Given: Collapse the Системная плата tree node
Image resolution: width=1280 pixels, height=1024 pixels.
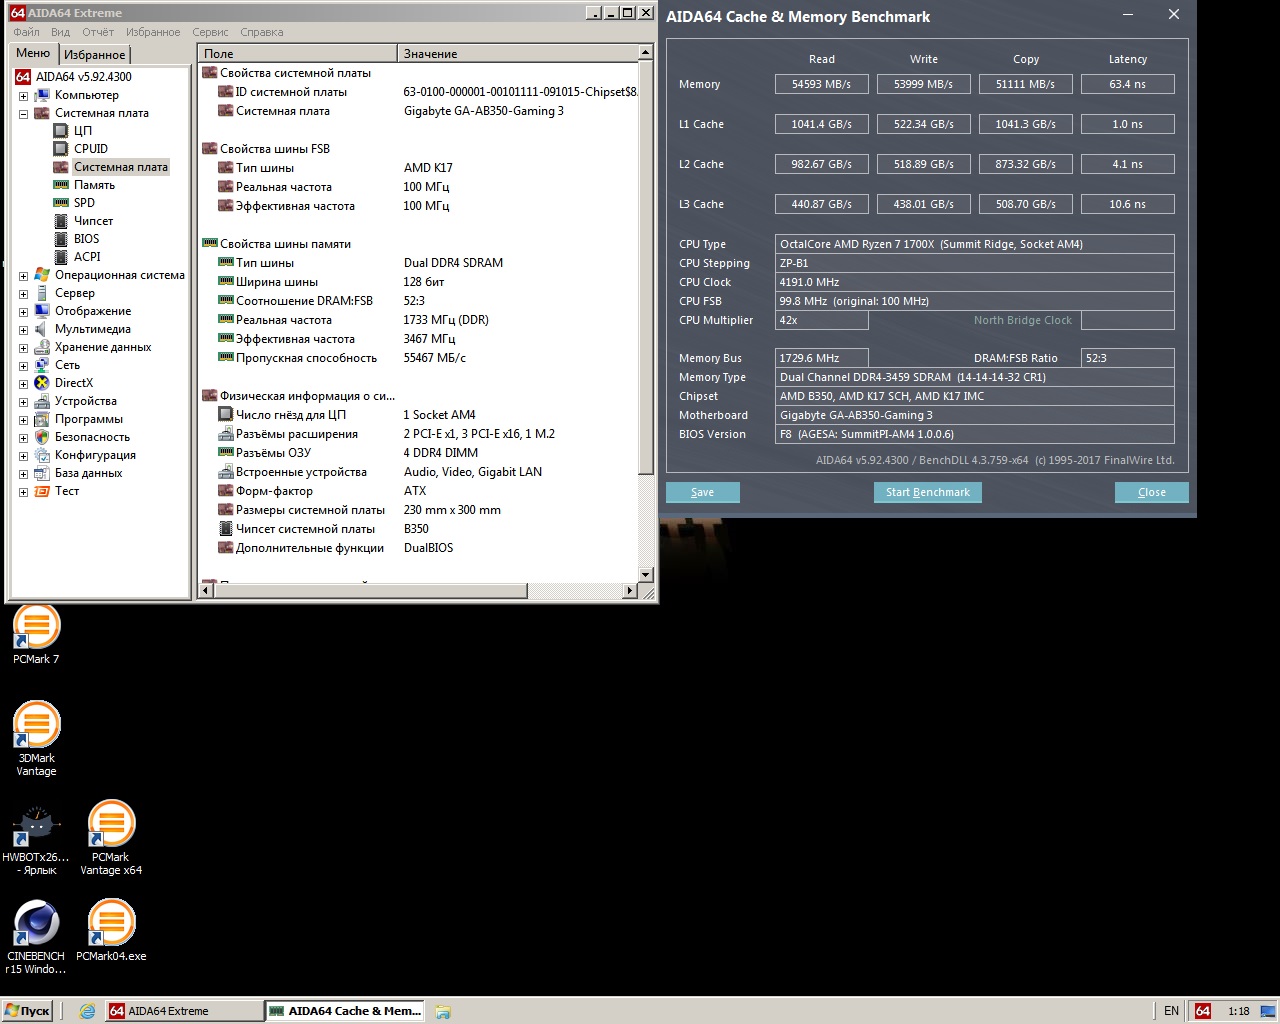Looking at the screenshot, I should coord(23,114).
